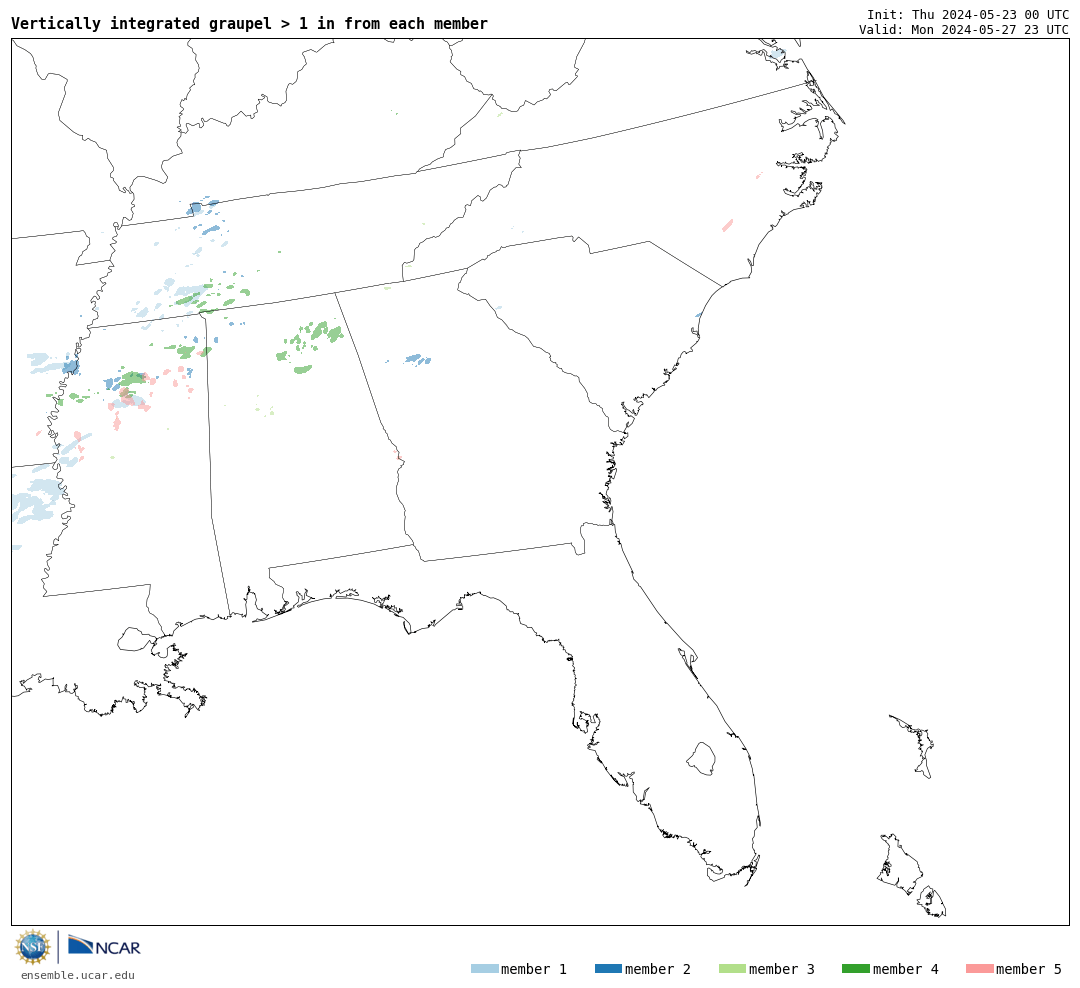Image resolution: width=1080 pixels, height=988 pixels.
Task: Click the NCAR logo
Action: pyautogui.click(x=104, y=946)
